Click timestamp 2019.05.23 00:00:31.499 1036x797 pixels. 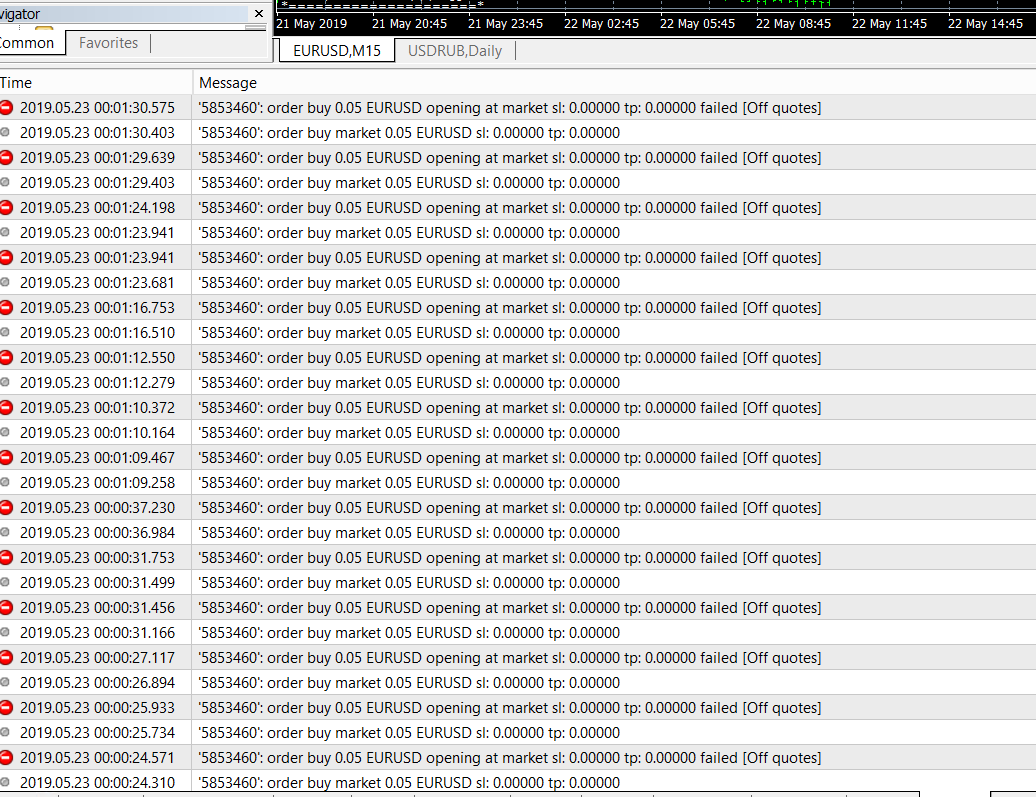[x=98, y=583]
